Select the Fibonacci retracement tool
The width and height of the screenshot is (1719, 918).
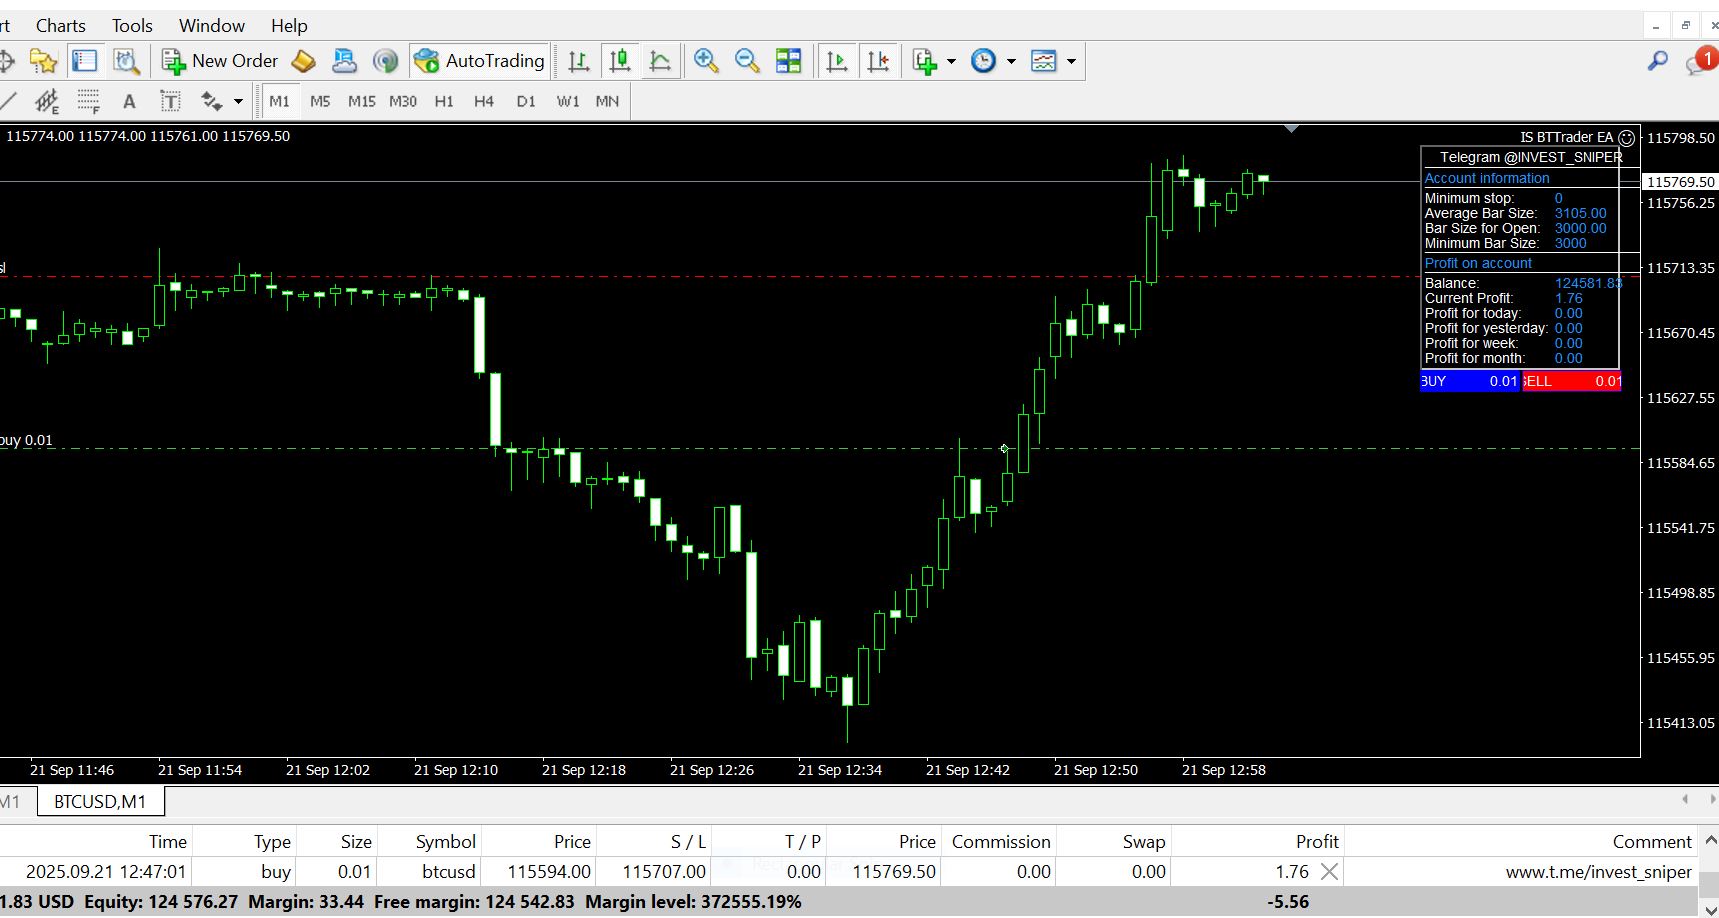[89, 101]
